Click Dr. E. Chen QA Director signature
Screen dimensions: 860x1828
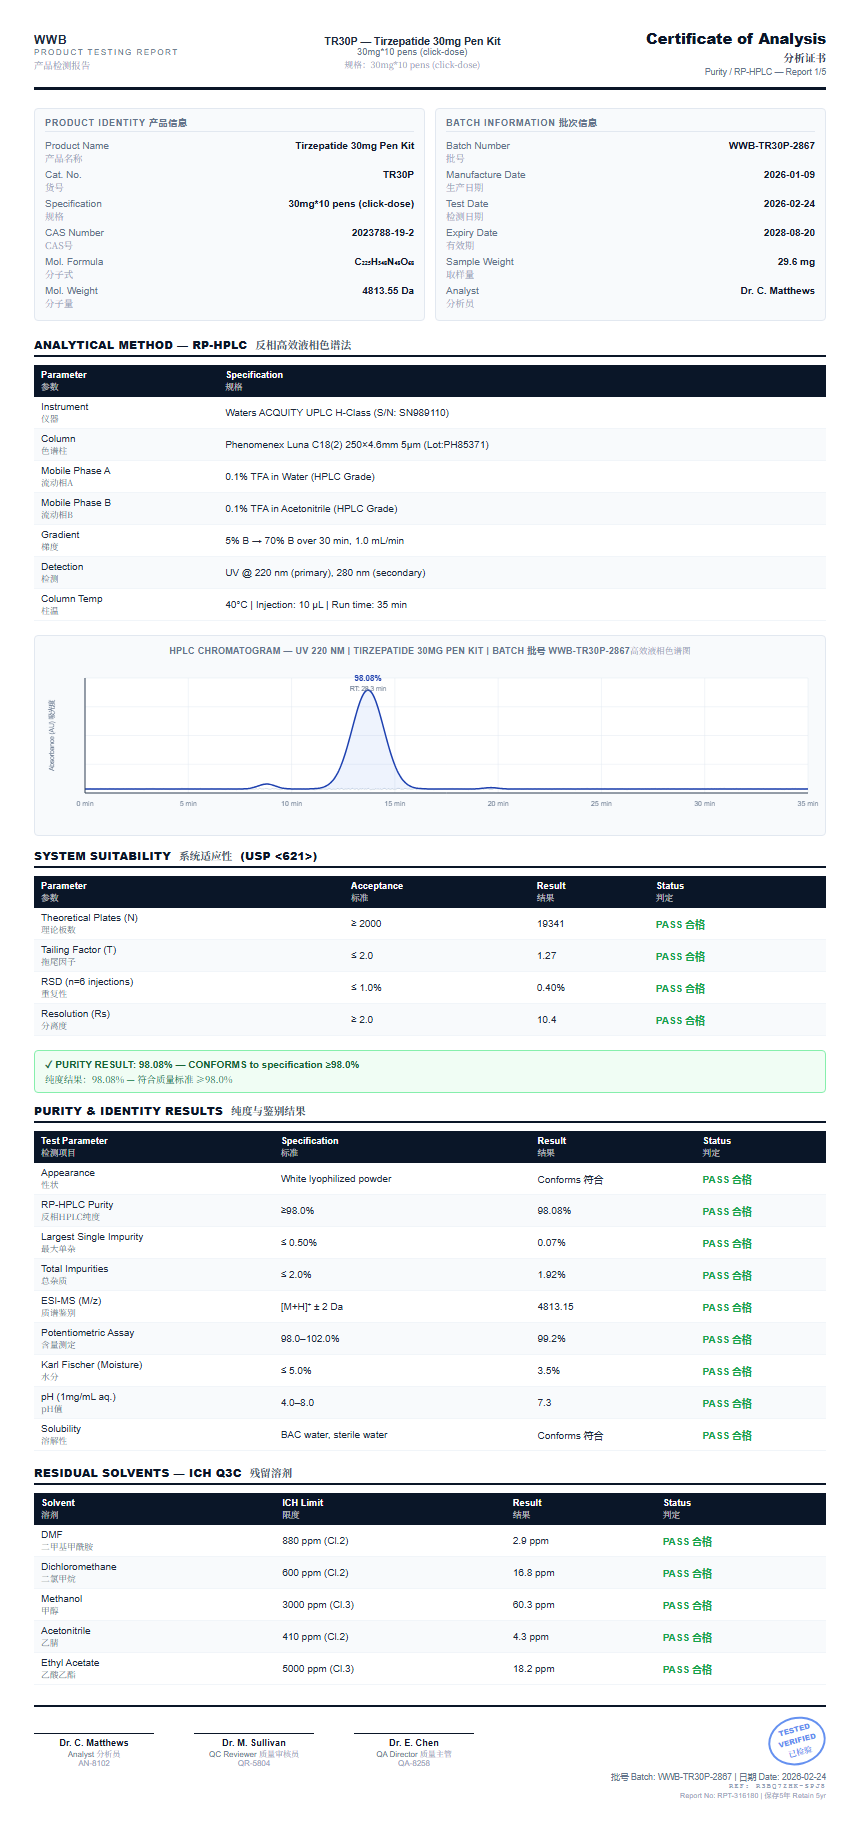414,1743
